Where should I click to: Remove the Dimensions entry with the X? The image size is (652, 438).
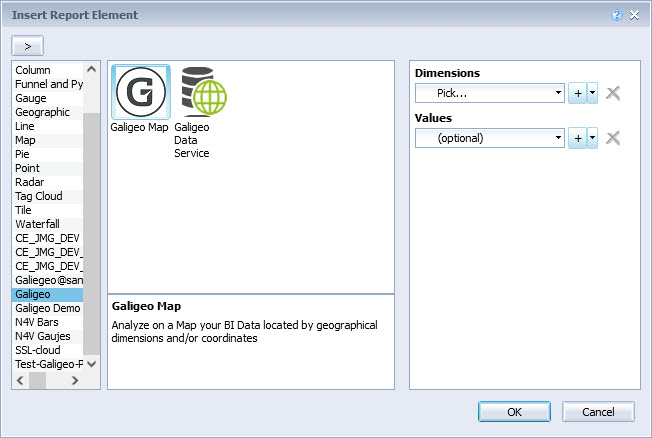point(613,93)
